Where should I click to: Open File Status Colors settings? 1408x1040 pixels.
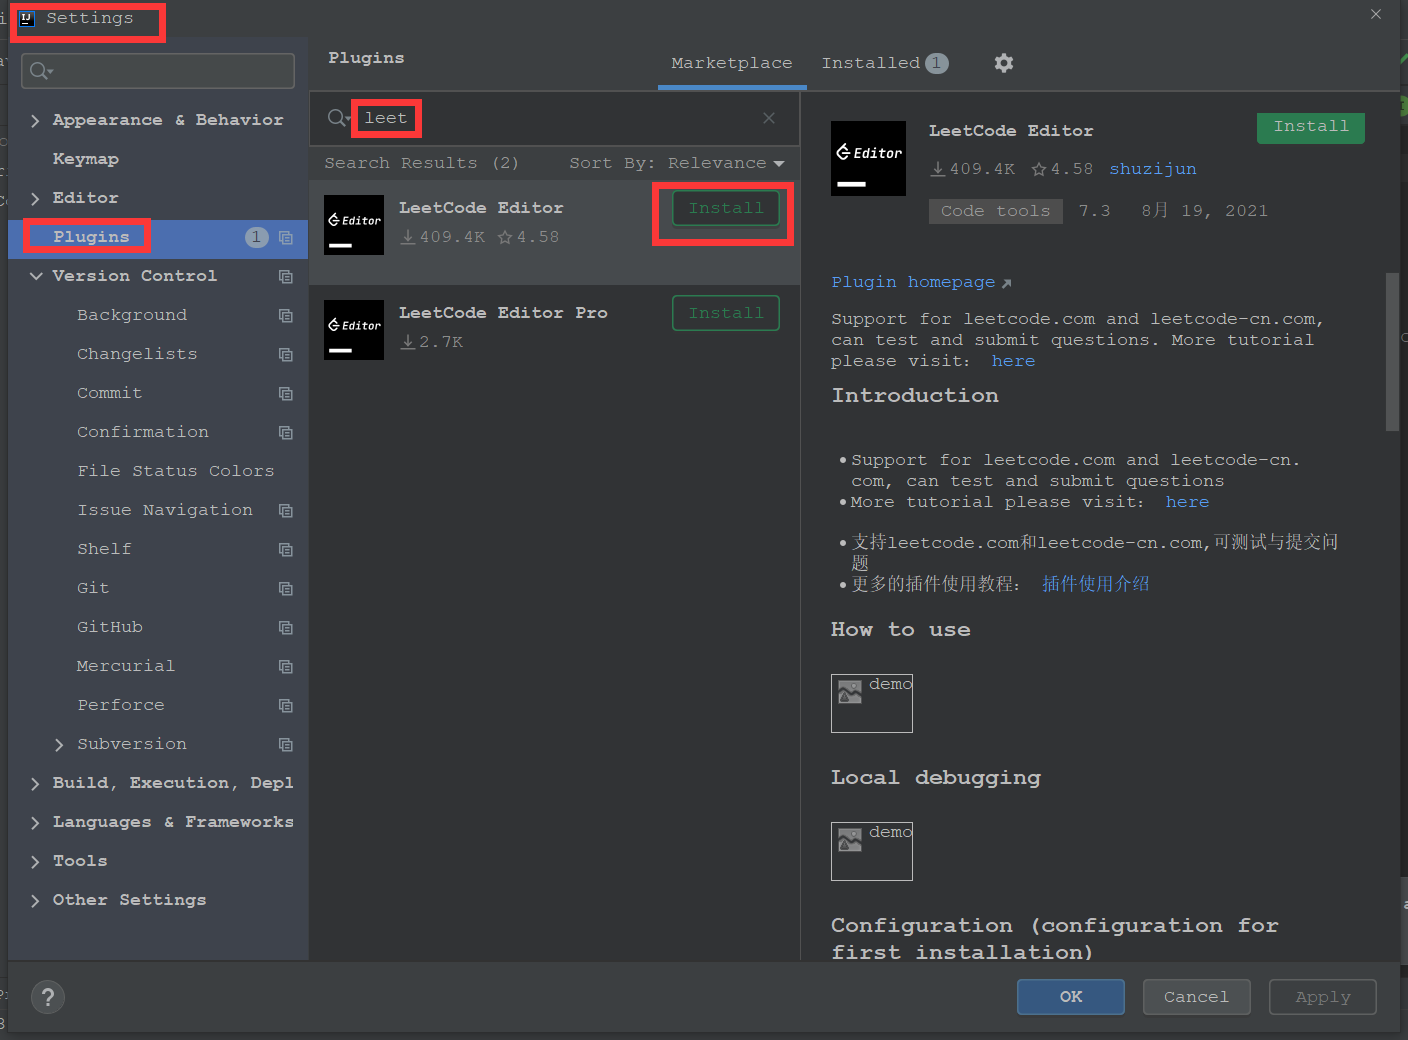point(176,471)
